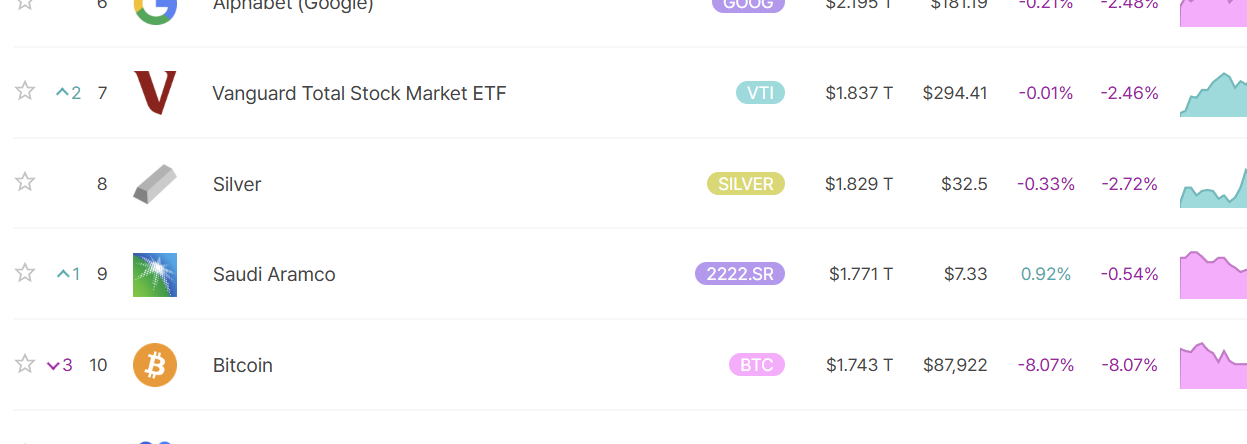Click the SILVER ticker badge
Viewport: 1247px width, 444px height.
click(746, 184)
